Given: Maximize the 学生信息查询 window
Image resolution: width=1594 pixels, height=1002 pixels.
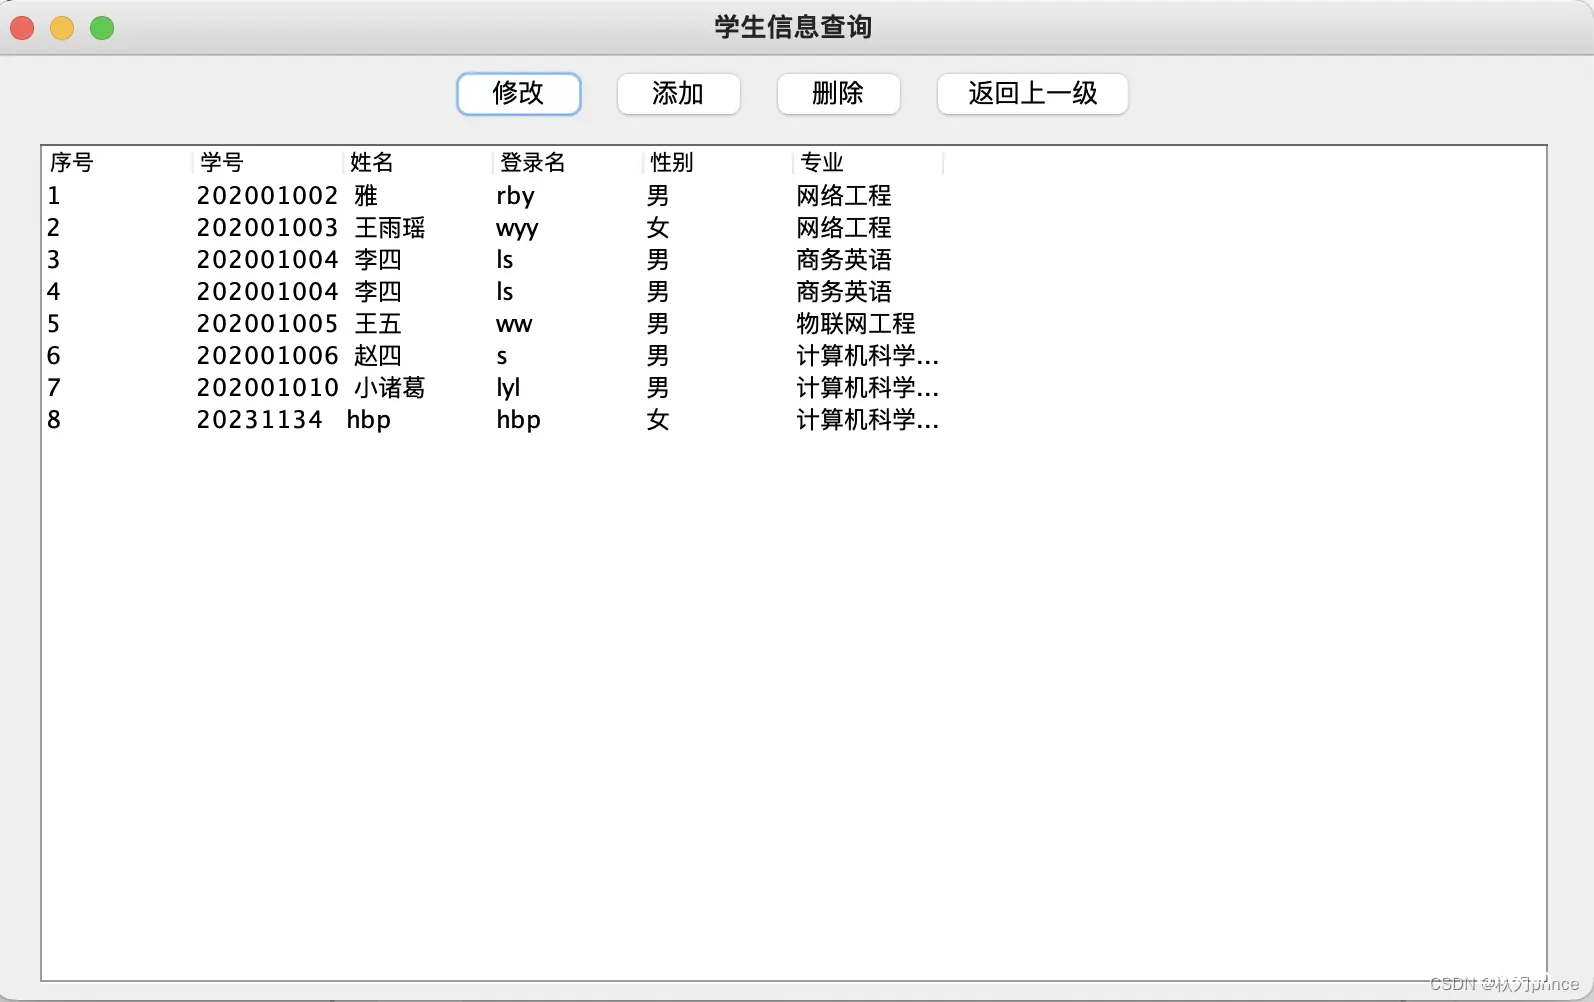Looking at the screenshot, I should click(102, 28).
